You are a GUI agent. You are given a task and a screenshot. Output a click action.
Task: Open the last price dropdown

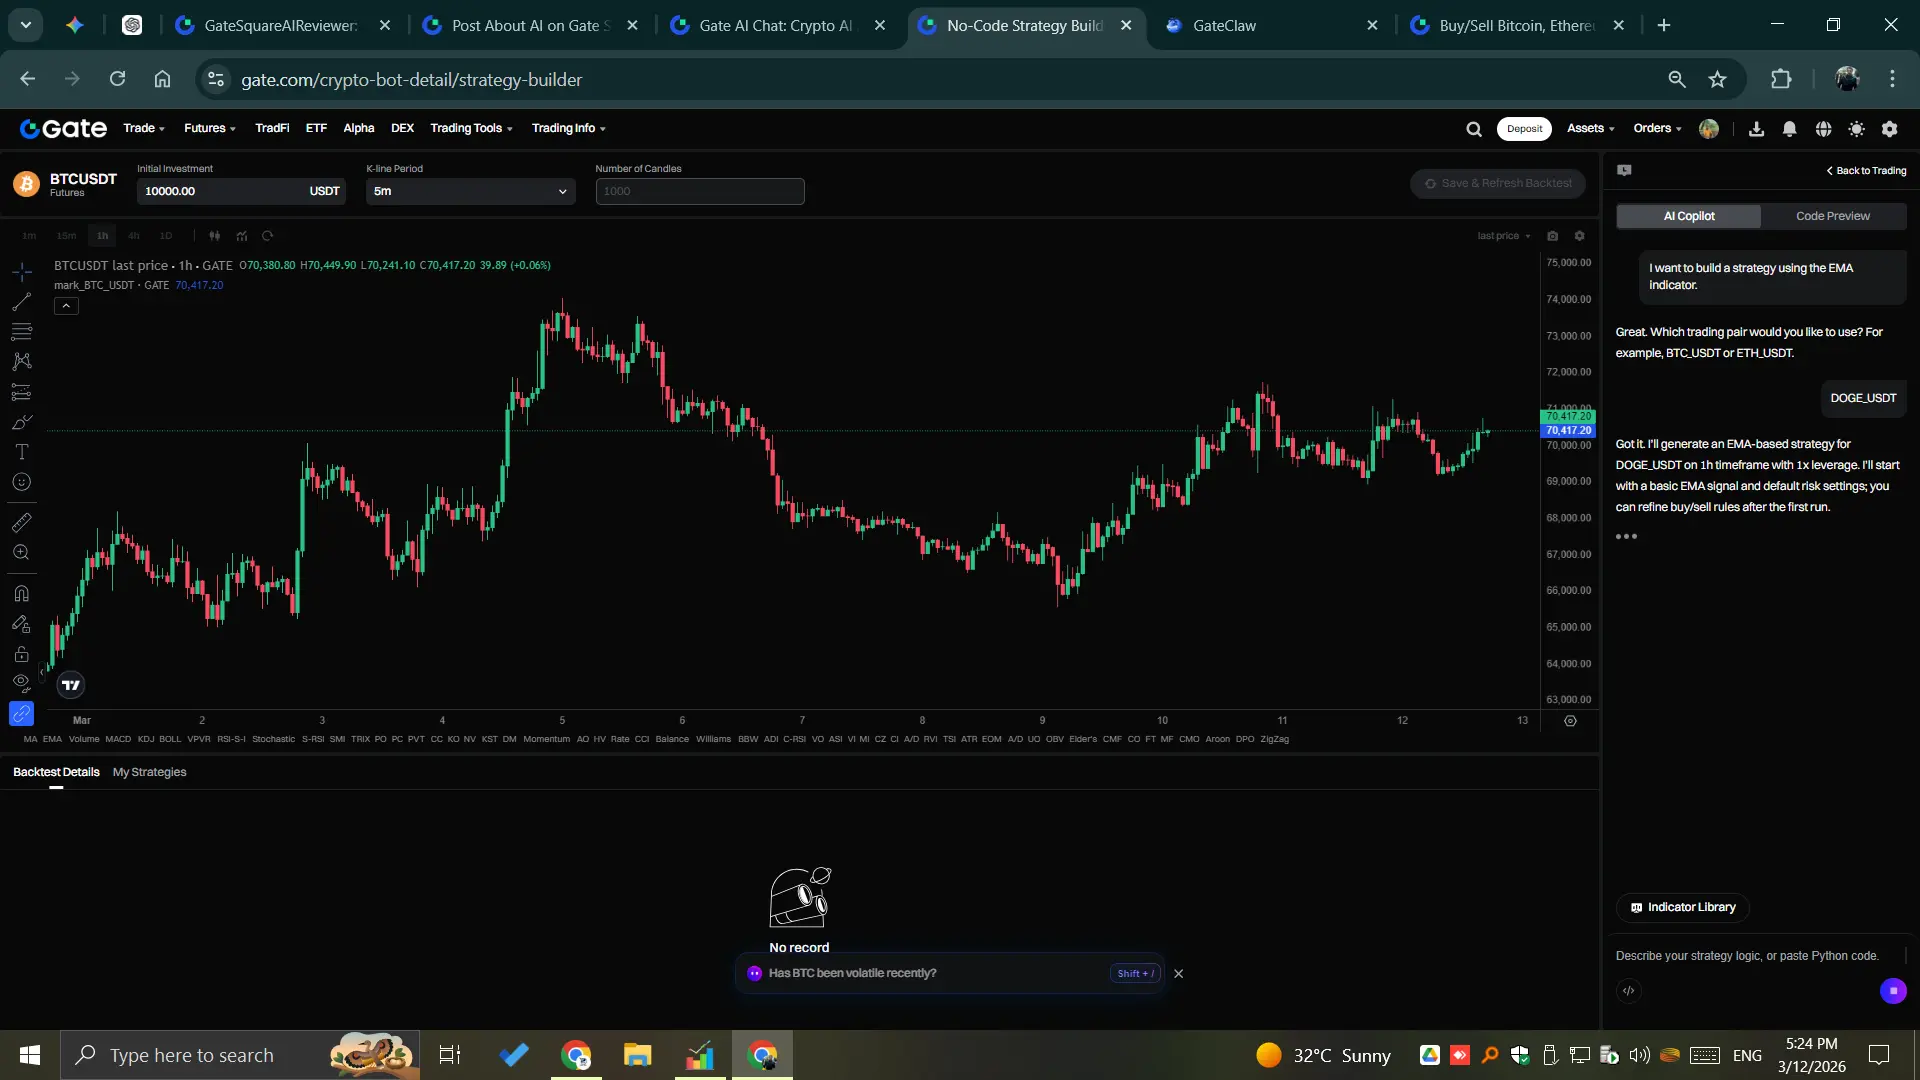click(1504, 236)
